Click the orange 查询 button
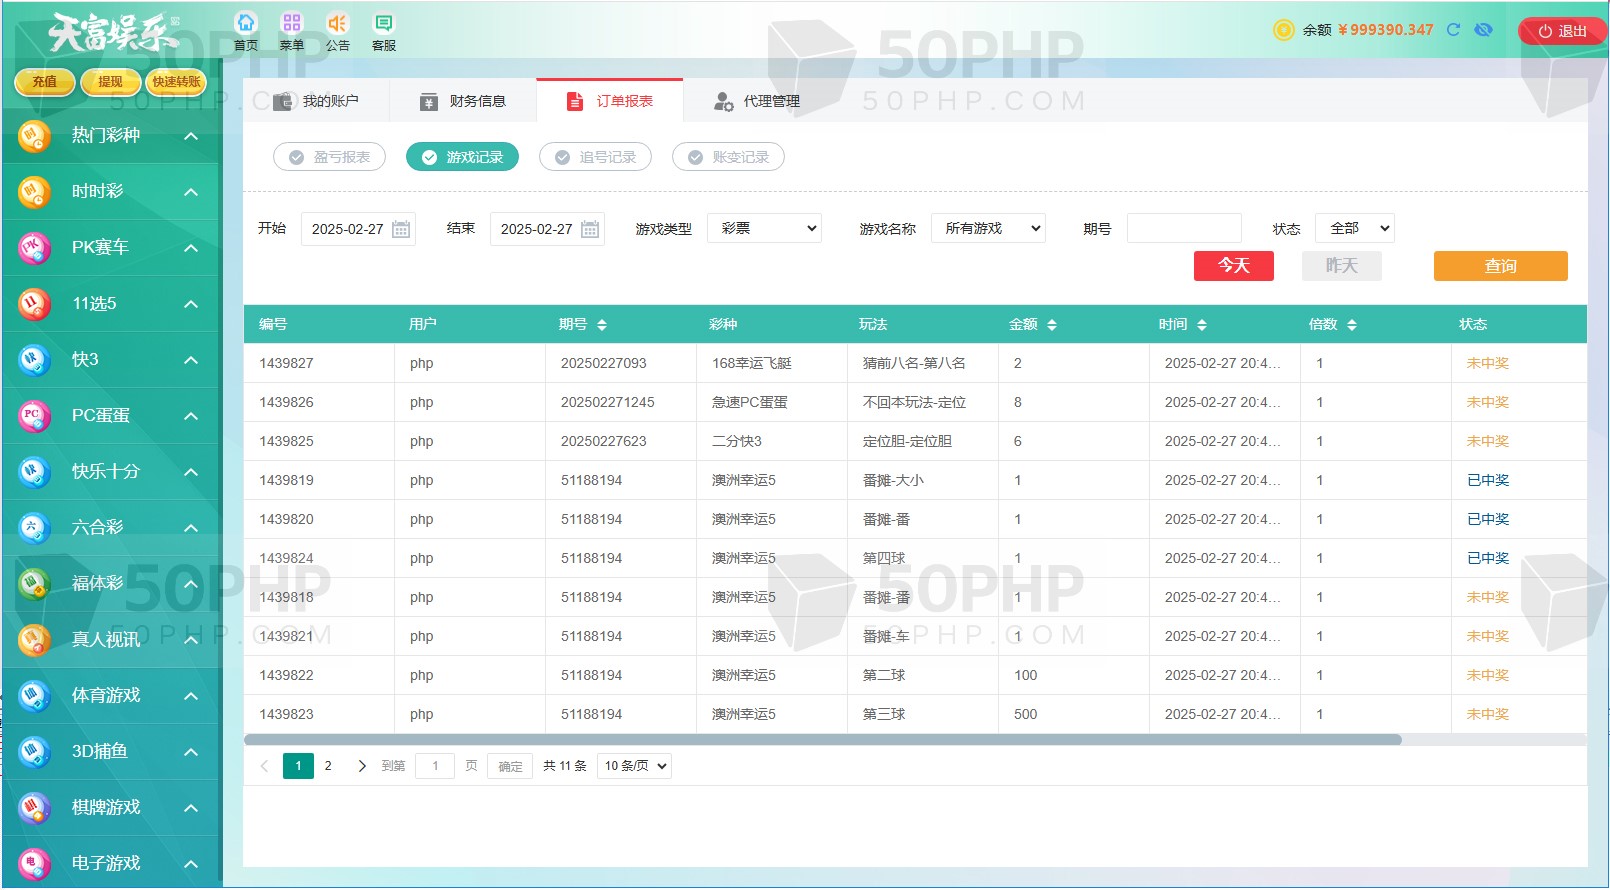 point(1500,266)
